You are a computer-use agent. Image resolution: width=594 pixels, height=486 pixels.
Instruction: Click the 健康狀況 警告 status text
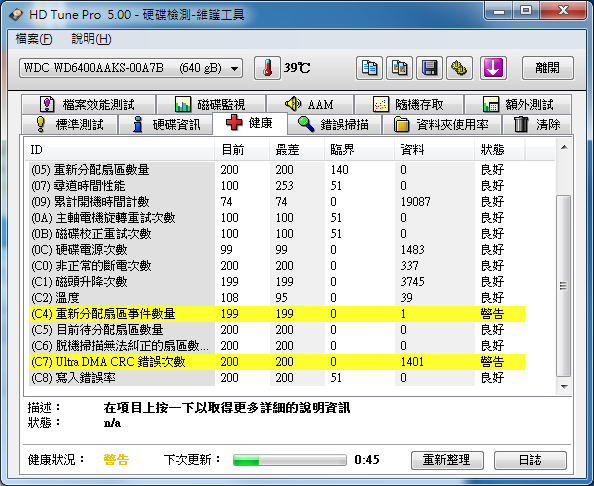[x=116, y=460]
